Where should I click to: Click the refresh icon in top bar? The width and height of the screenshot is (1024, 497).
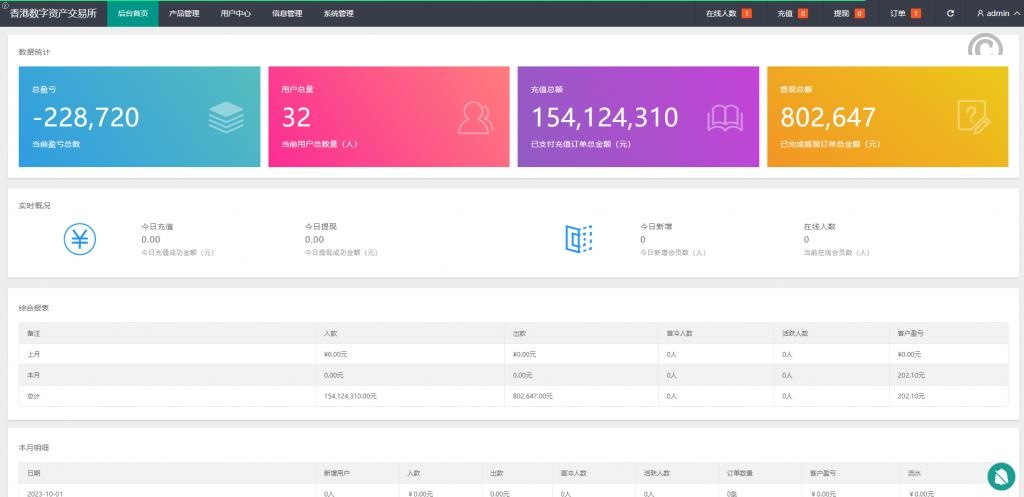click(950, 14)
